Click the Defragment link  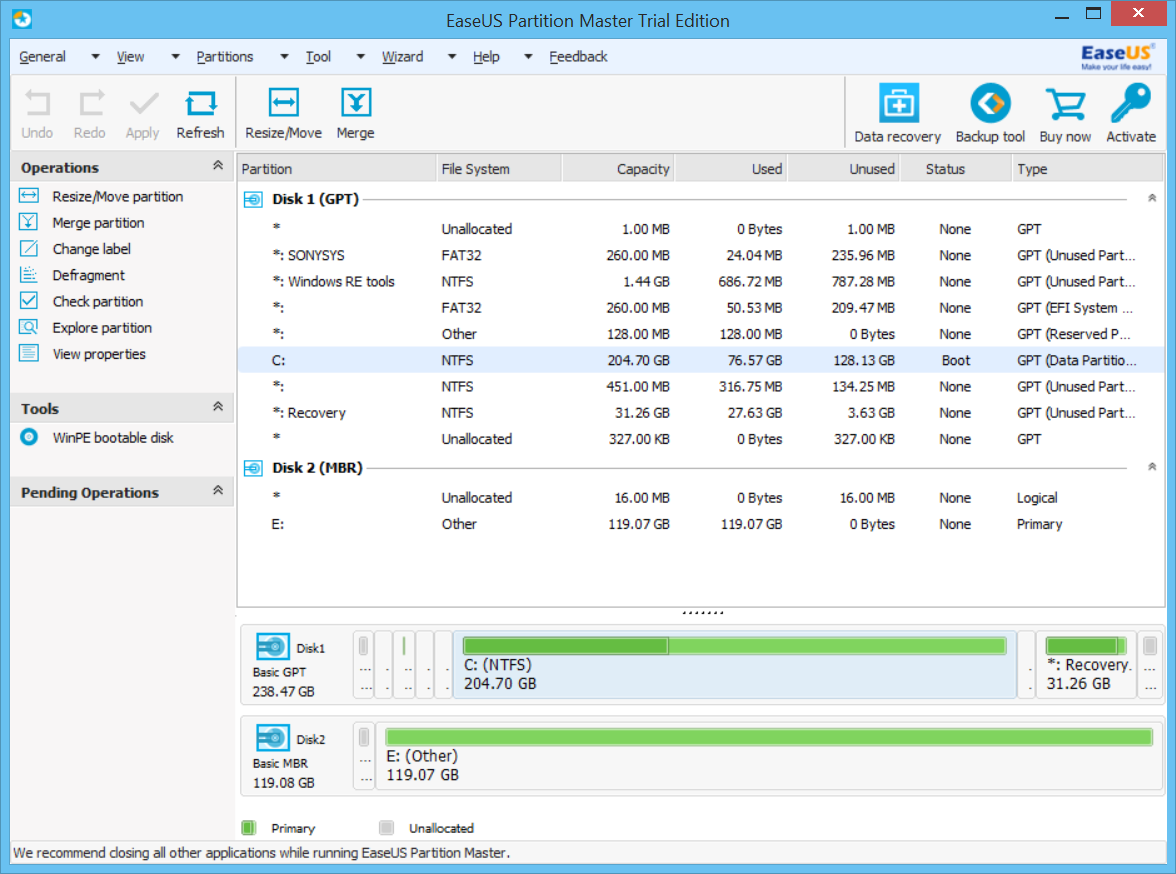[88, 275]
